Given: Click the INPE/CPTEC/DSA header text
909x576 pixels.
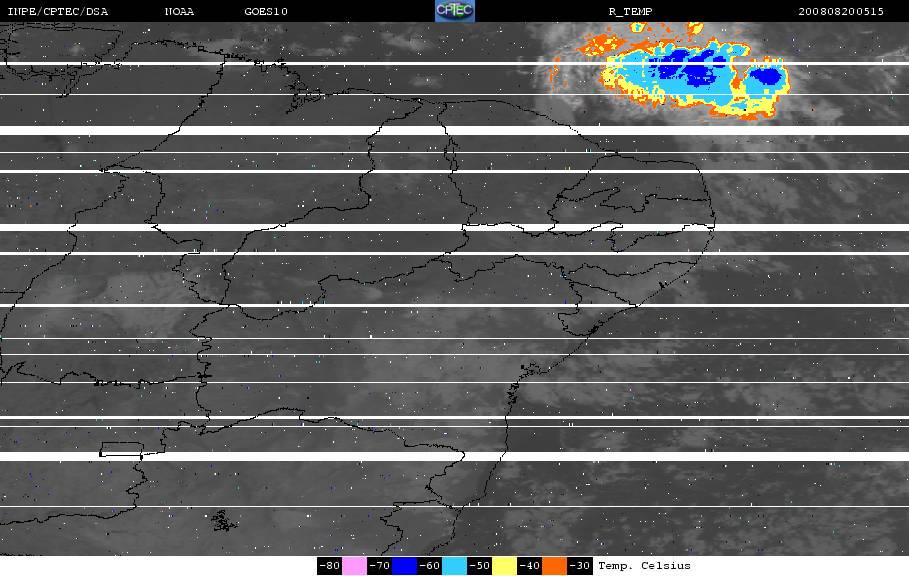Looking at the screenshot, I should click(57, 12).
